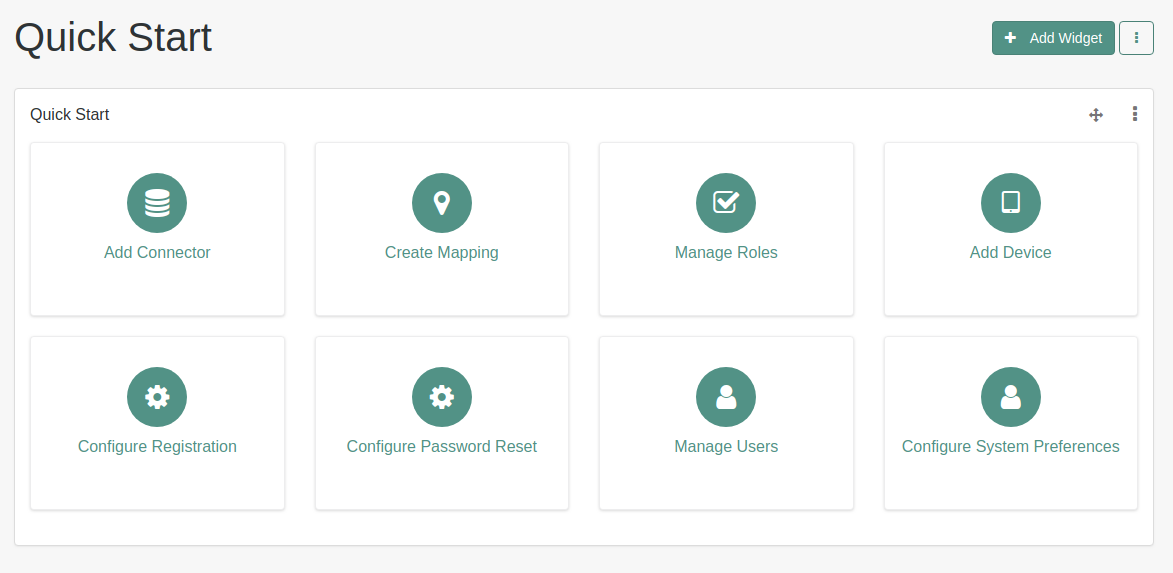The height and width of the screenshot is (573, 1173).
Task: Open the Configure Password Reset link
Action: [x=441, y=447]
